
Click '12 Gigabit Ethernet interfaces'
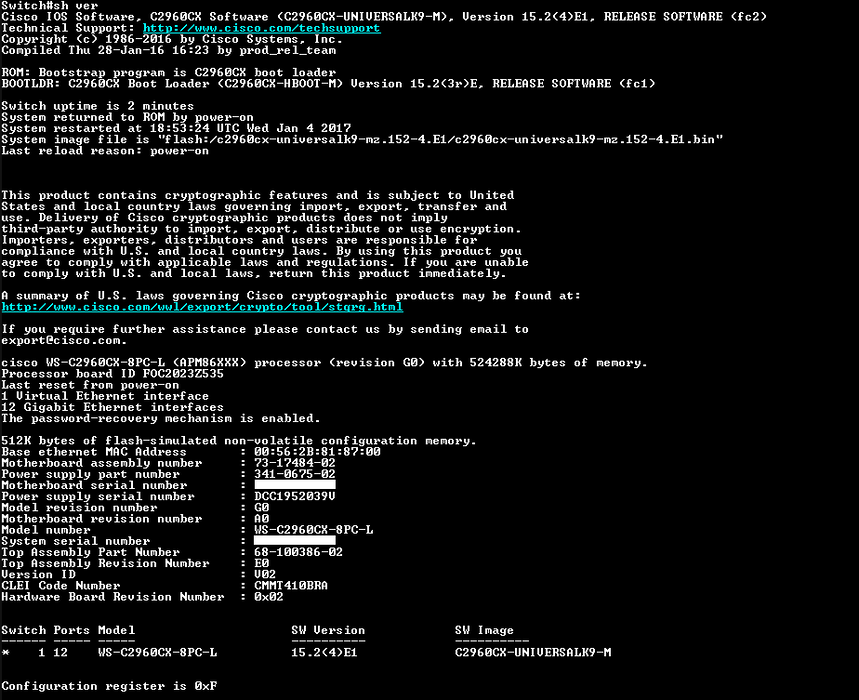click(112, 407)
